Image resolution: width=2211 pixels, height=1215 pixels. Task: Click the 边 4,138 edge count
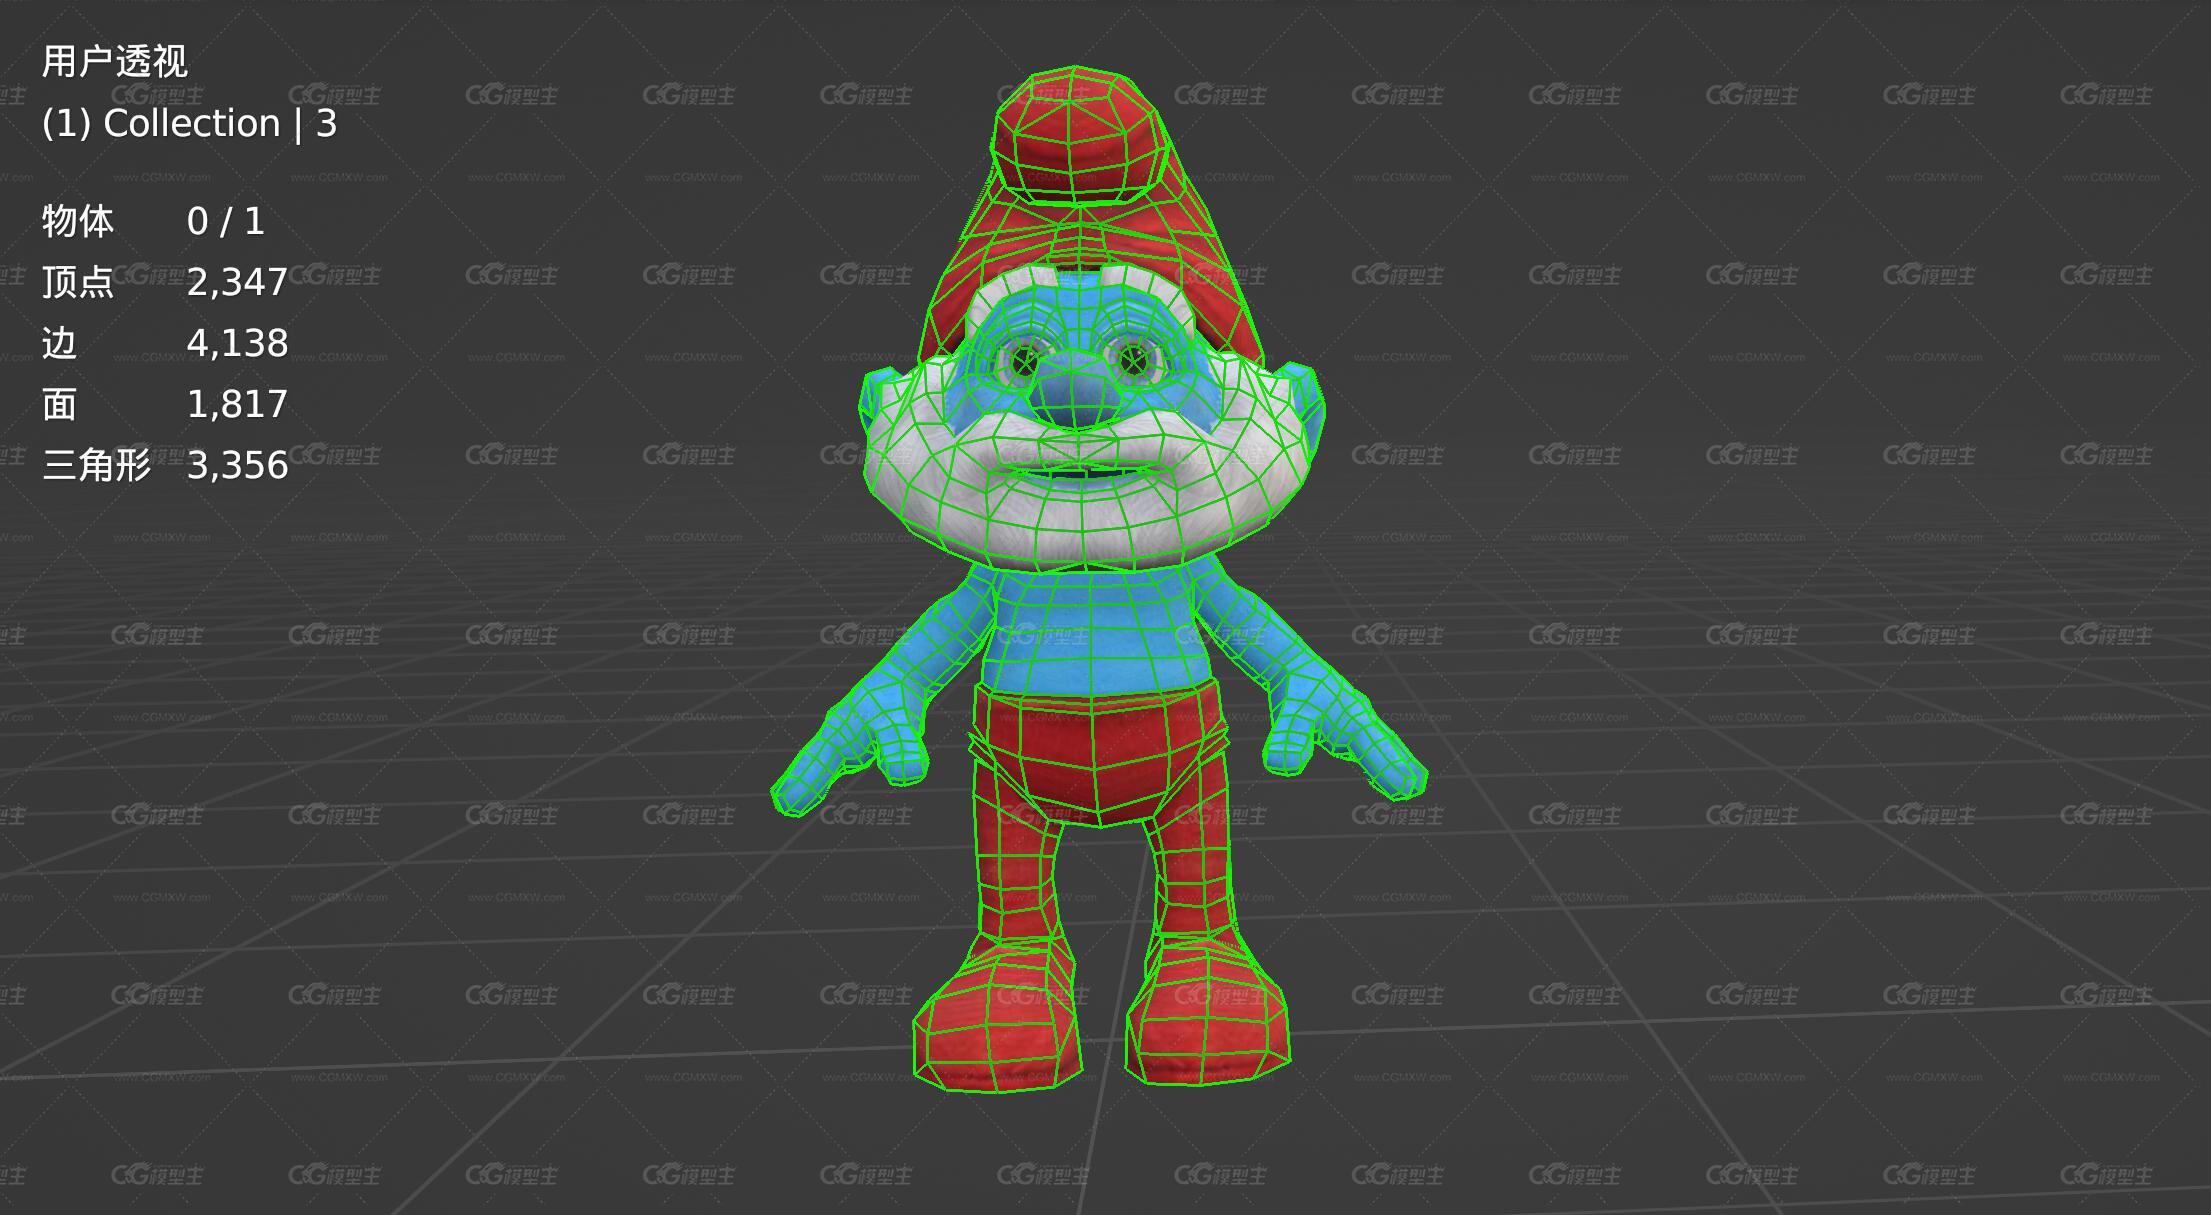coord(165,343)
